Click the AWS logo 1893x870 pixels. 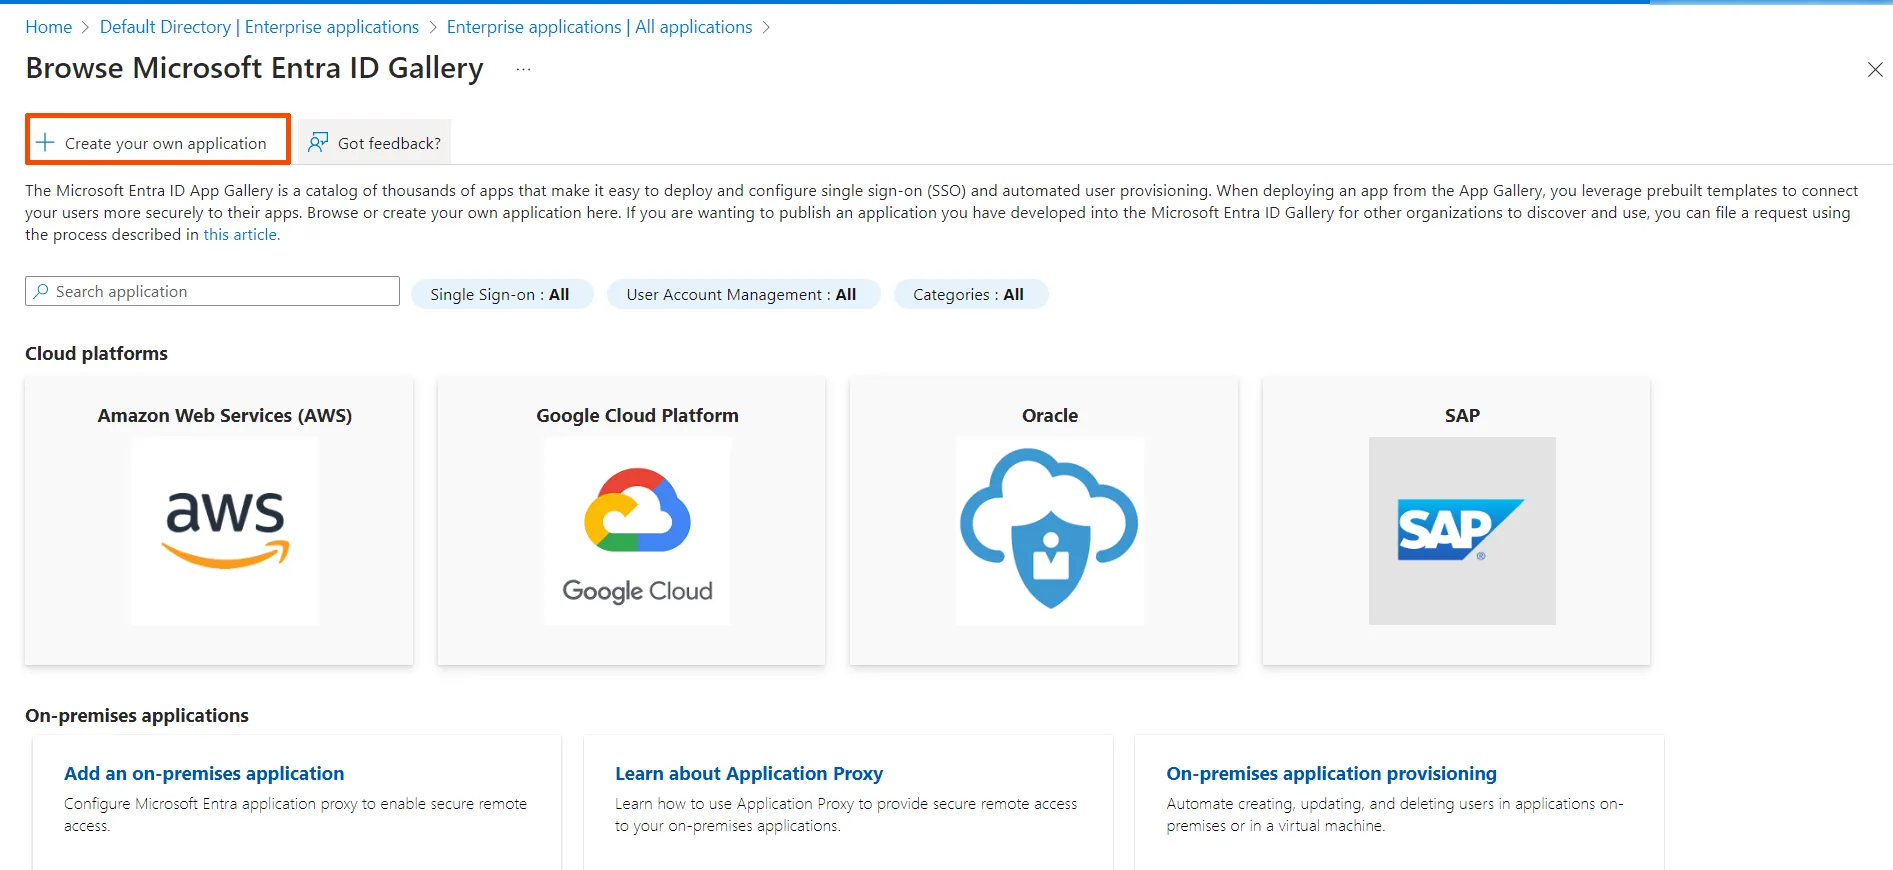[225, 531]
